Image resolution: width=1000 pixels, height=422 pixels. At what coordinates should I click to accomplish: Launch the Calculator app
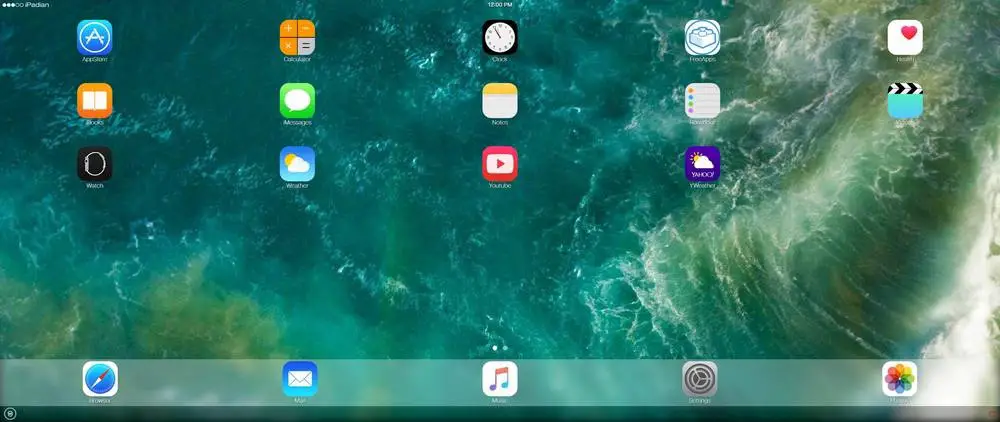click(297, 37)
